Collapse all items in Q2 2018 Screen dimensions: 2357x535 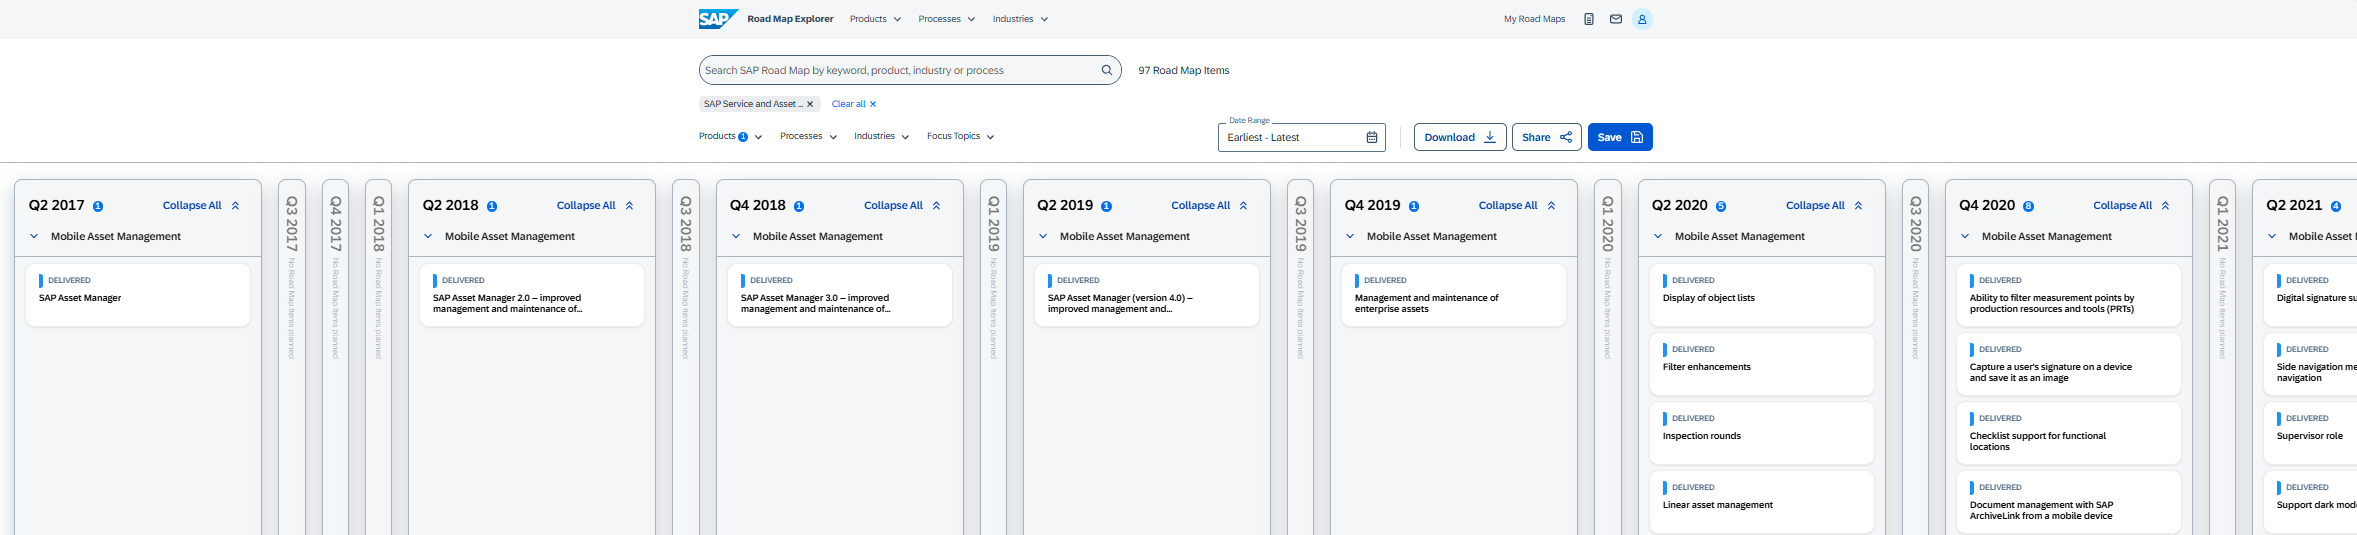point(595,205)
